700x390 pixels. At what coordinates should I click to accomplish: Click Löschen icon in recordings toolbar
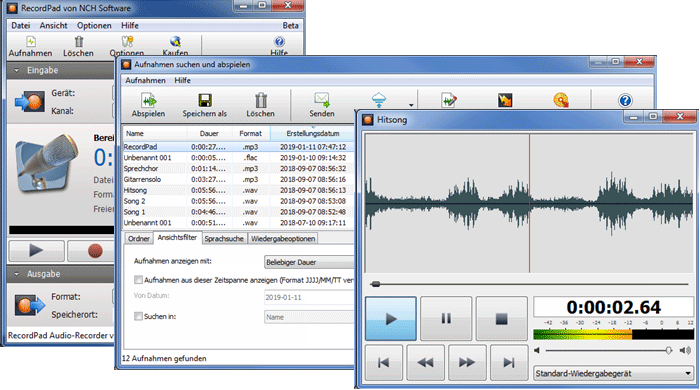pos(261,100)
